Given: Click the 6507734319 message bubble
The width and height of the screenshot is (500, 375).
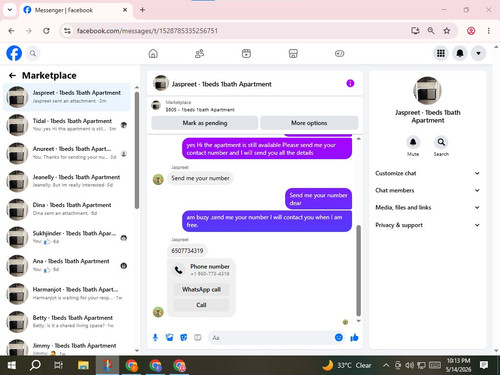Looking at the screenshot, I should pyautogui.click(x=187, y=251).
